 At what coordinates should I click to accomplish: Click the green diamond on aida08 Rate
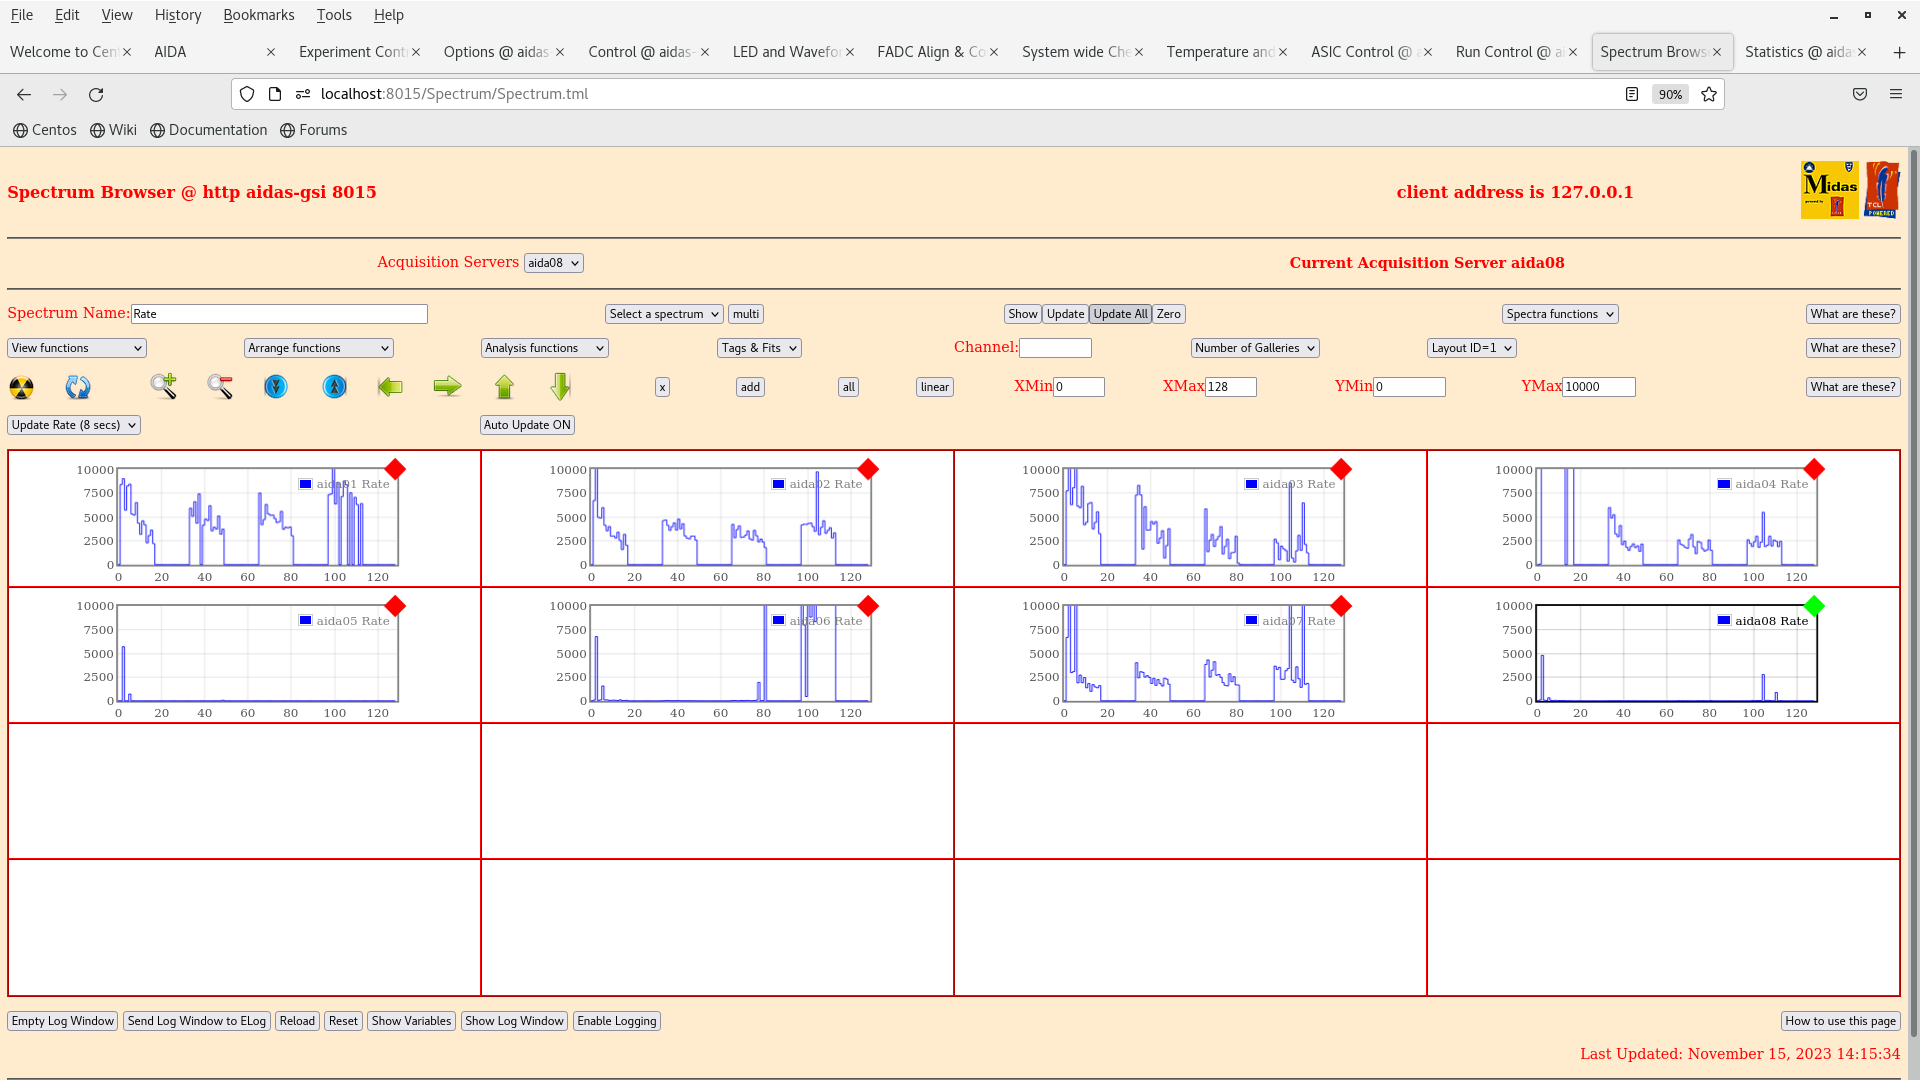(1814, 606)
